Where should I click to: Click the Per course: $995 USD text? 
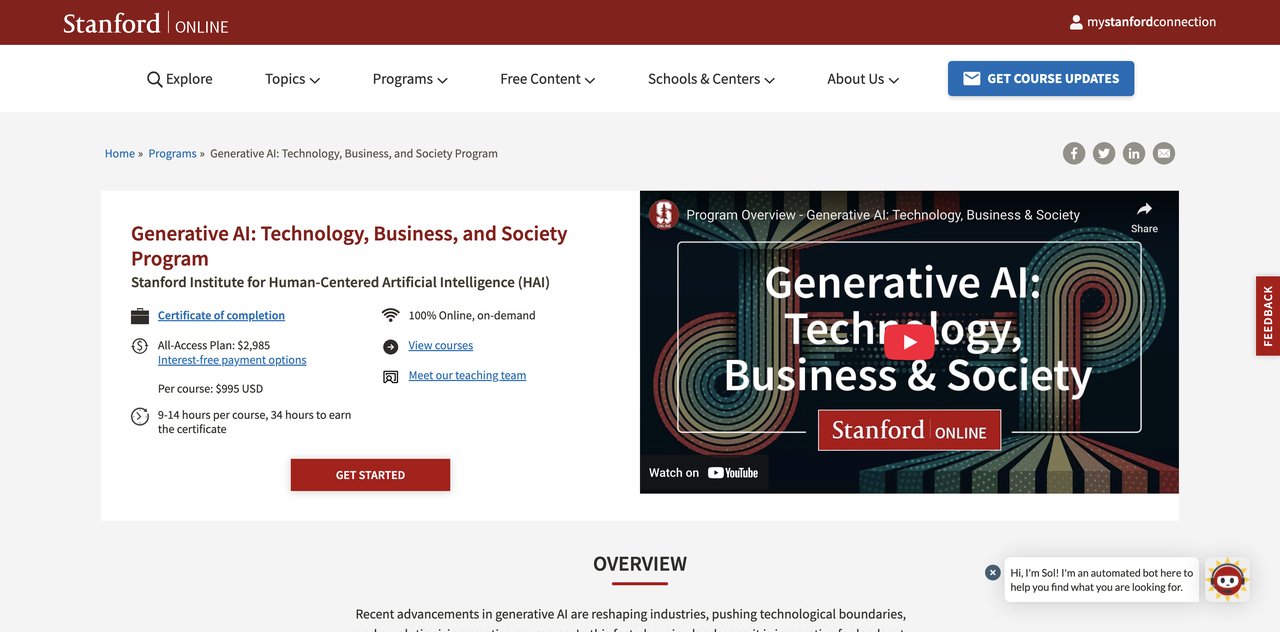click(210, 389)
